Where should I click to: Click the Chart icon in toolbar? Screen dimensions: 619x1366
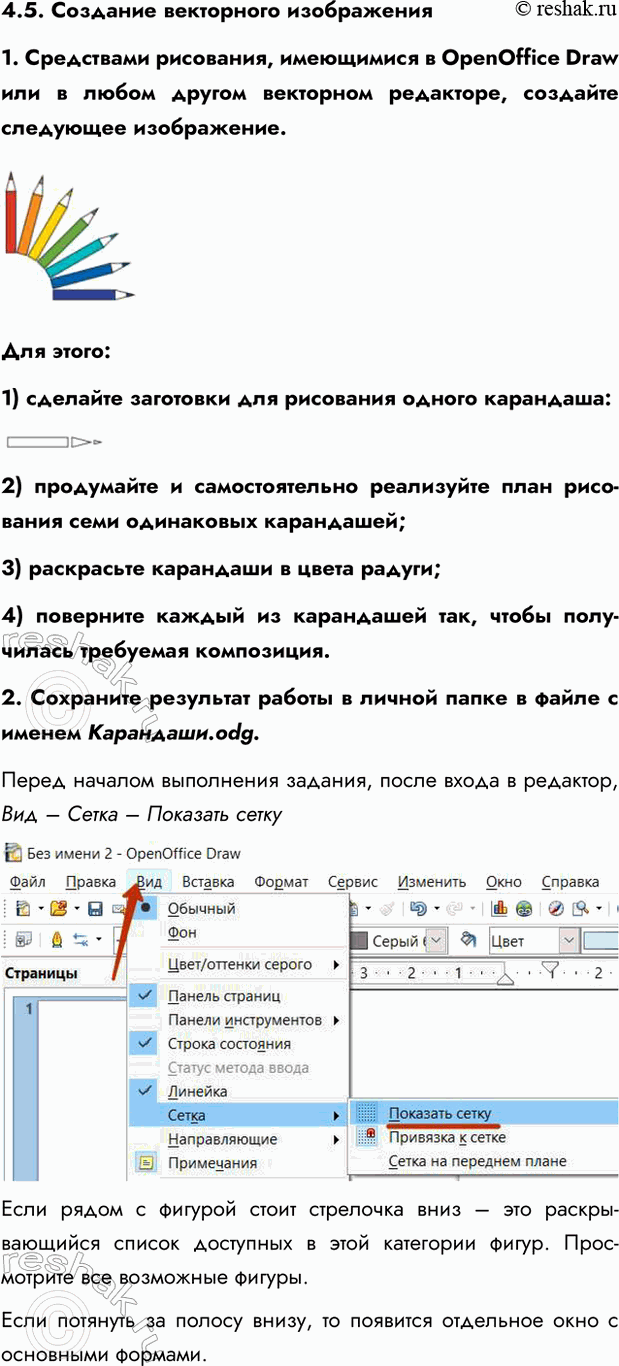499,909
